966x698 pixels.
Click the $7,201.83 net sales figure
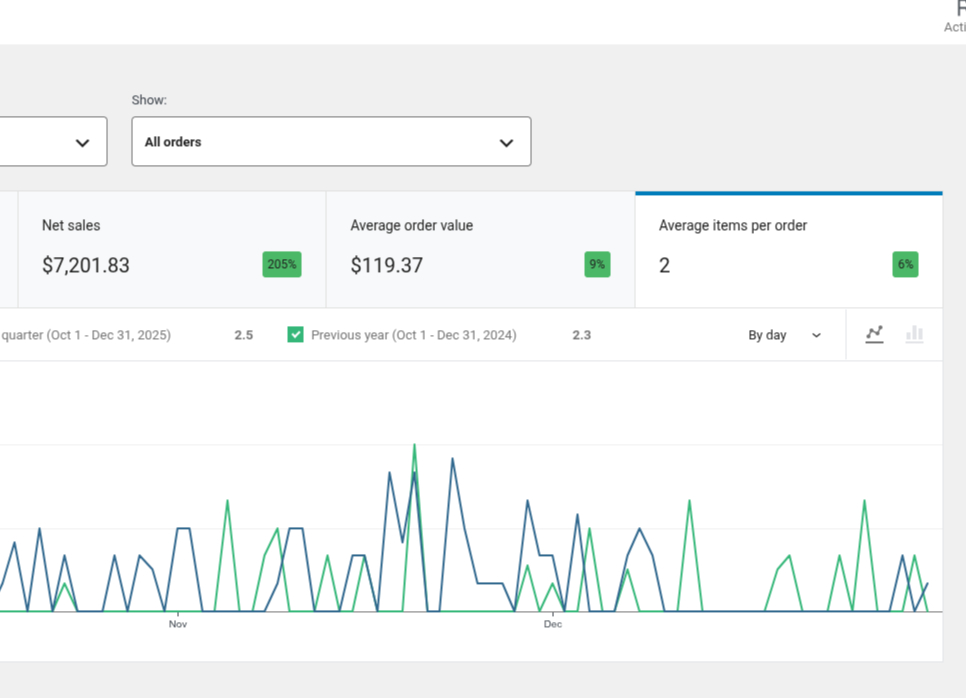86,265
